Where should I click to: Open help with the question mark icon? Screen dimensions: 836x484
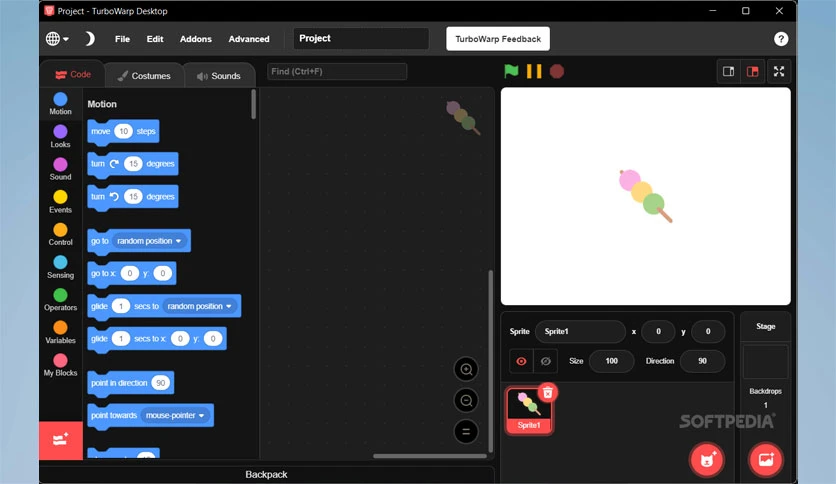tap(781, 39)
